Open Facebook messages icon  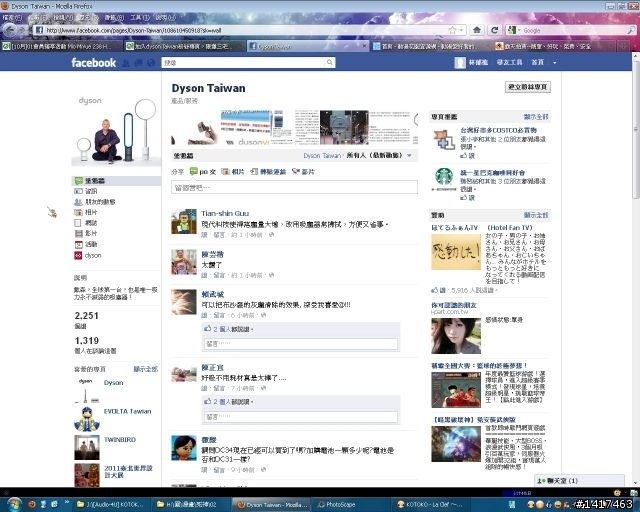[139, 63]
